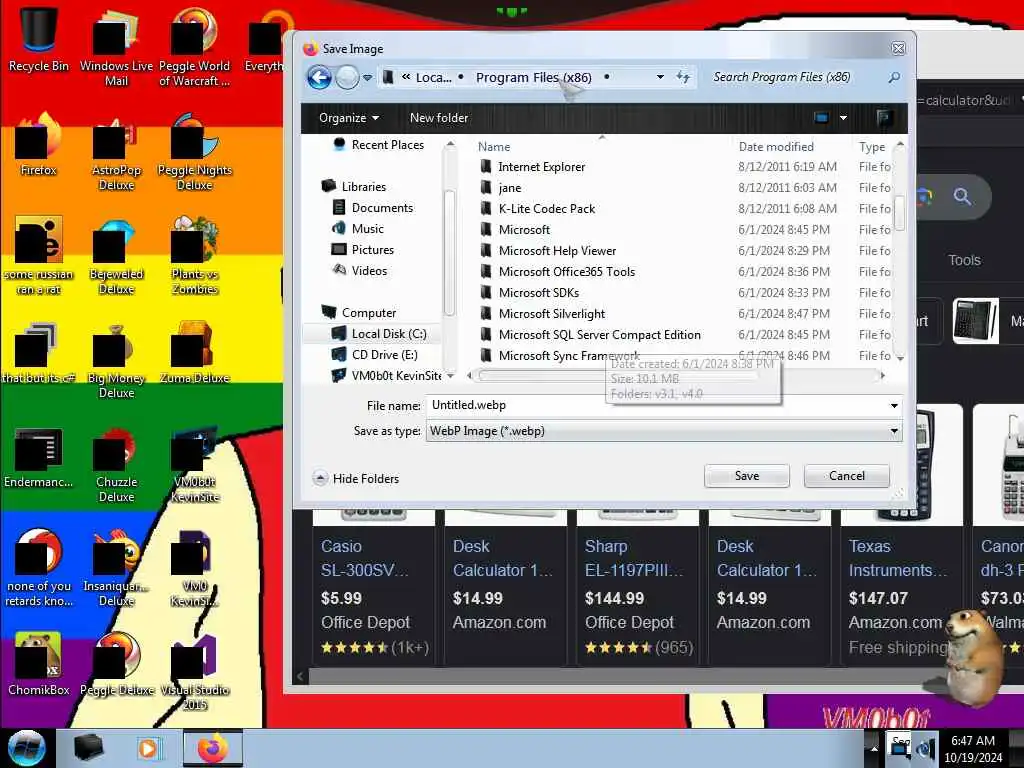Open the Organize menu

[349, 118]
